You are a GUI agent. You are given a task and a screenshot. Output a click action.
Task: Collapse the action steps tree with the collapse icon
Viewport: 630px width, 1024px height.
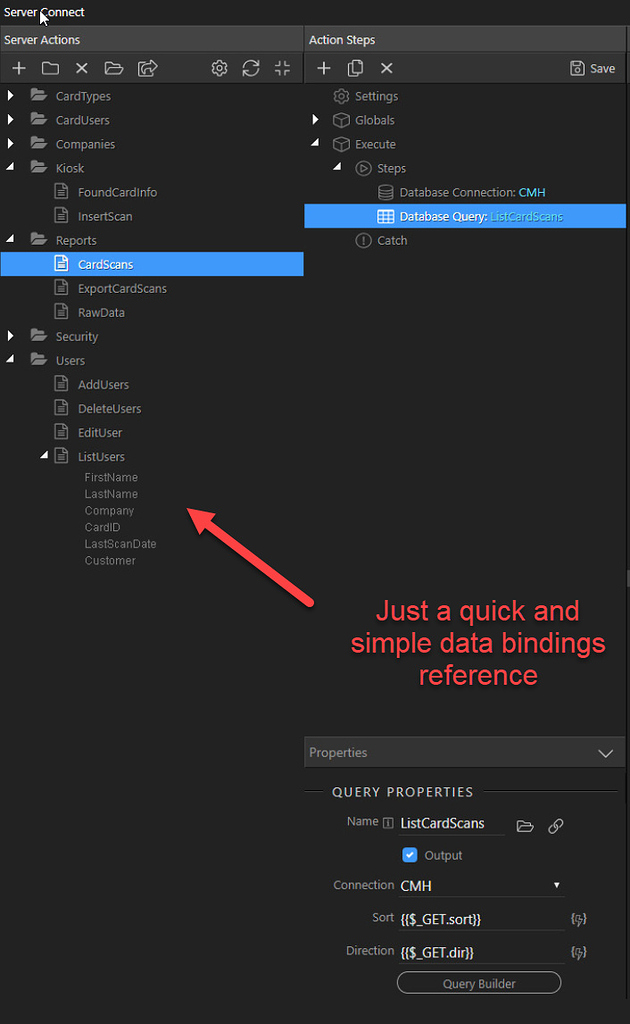(281, 68)
